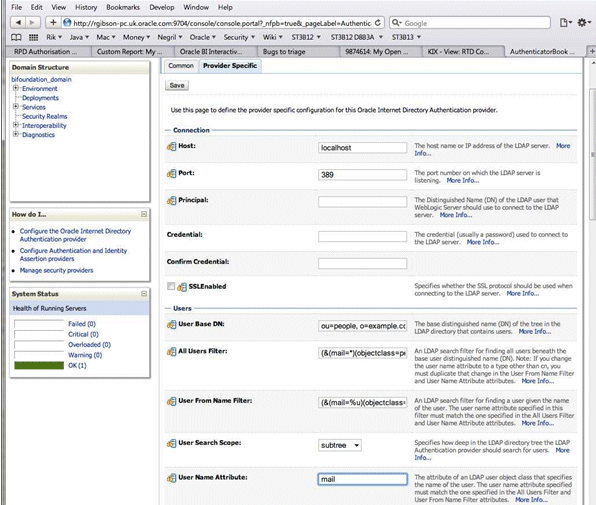The image size is (596, 505).
Task: Click the green OK health bar
Action: pos(39,365)
